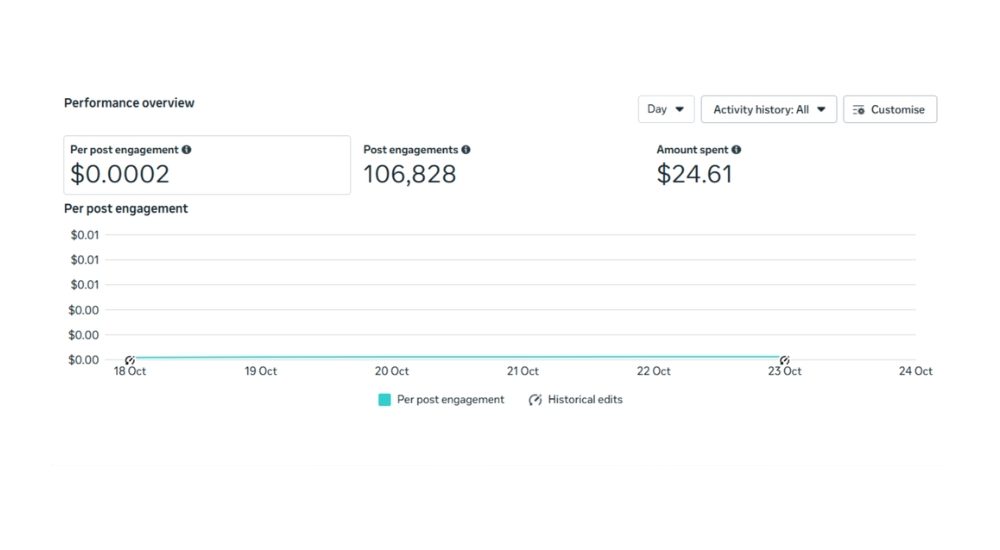Click the 106,828 post engagements value
This screenshot has width=1000, height=550.
[x=409, y=175]
